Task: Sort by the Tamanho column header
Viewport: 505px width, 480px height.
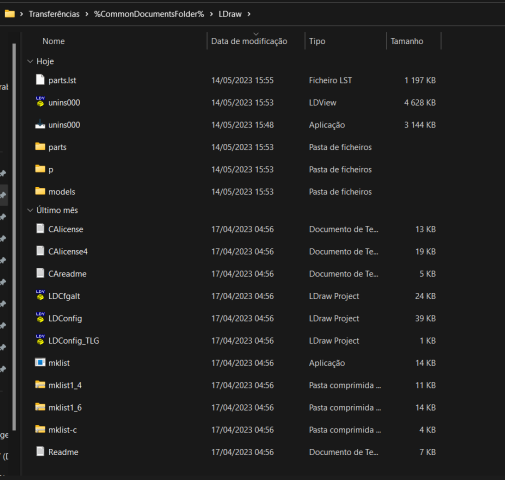Action: 407,41
